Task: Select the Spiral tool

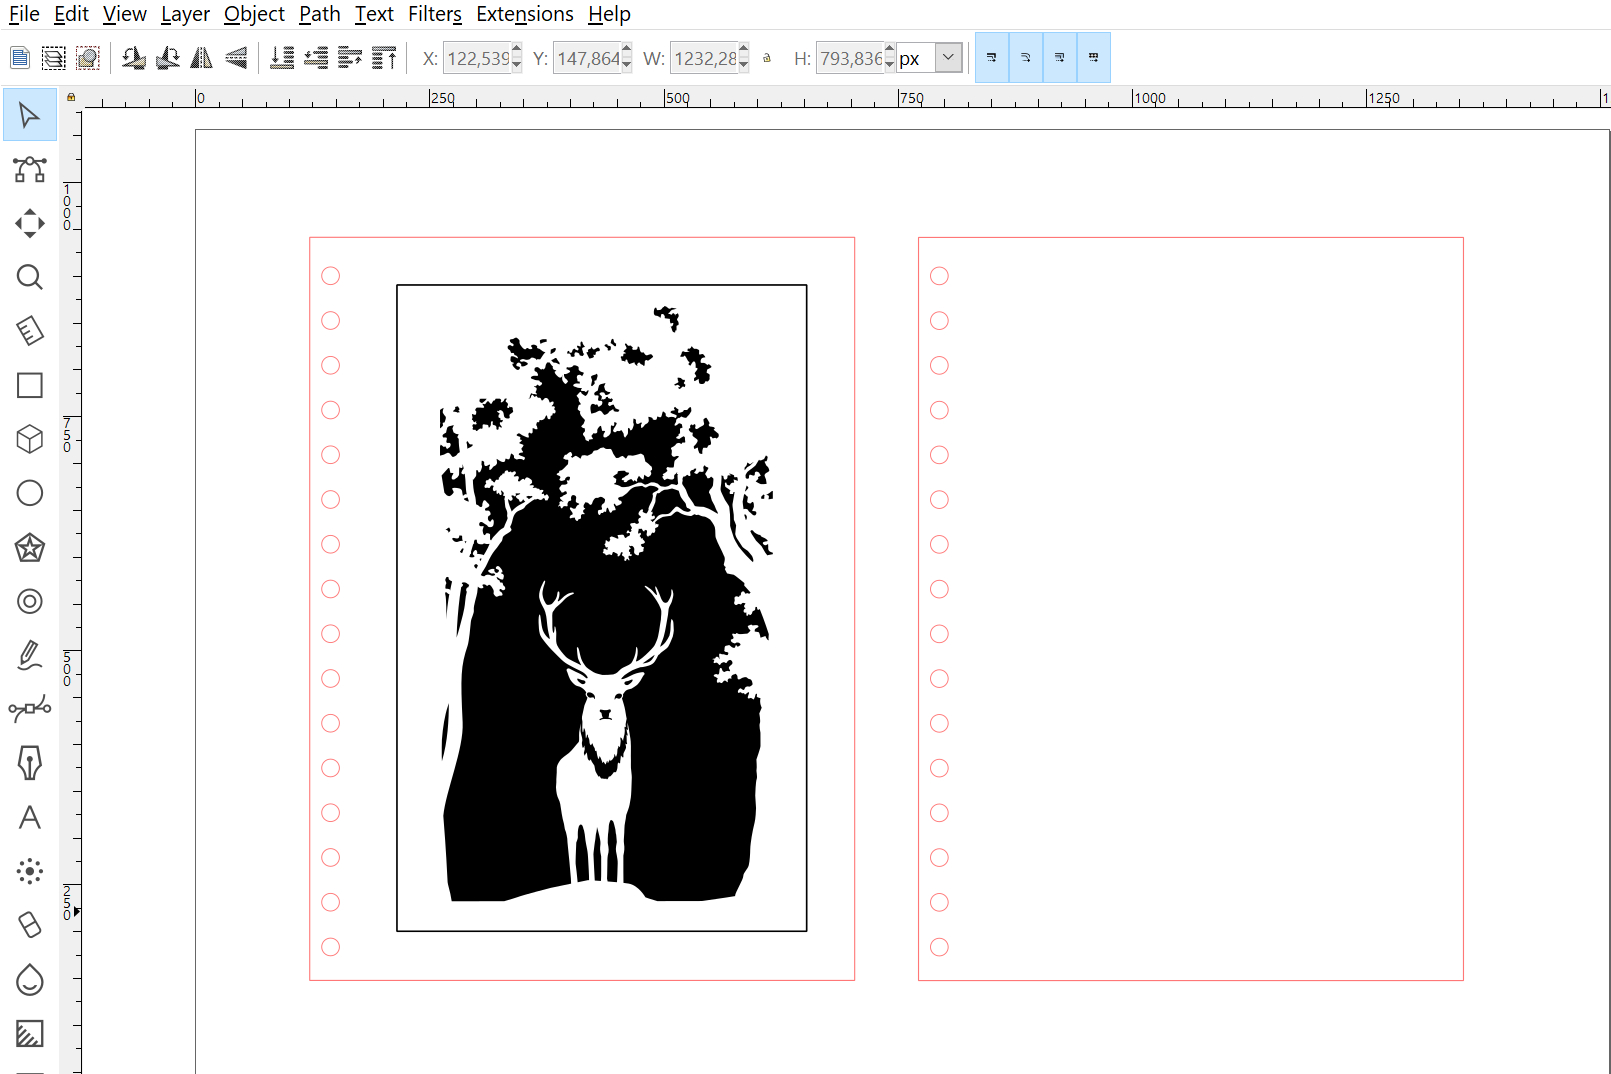Action: coord(29,601)
